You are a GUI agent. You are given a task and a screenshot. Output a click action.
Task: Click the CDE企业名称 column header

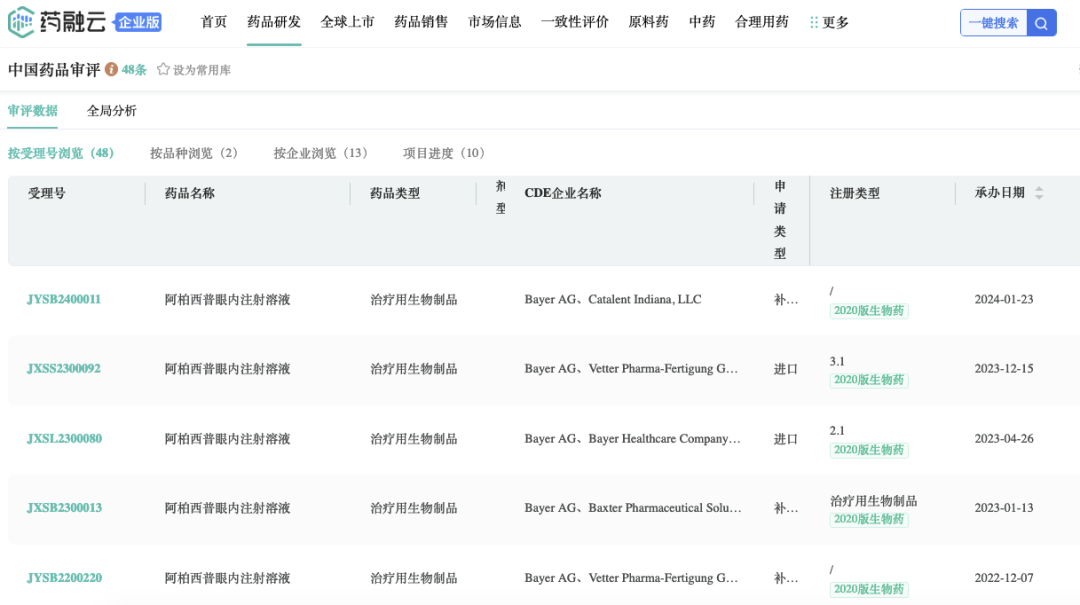coord(563,194)
